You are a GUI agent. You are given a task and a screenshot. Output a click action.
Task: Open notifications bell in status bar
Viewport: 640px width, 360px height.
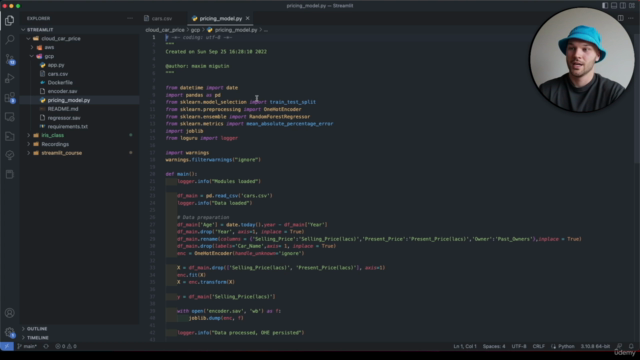(x=631, y=346)
